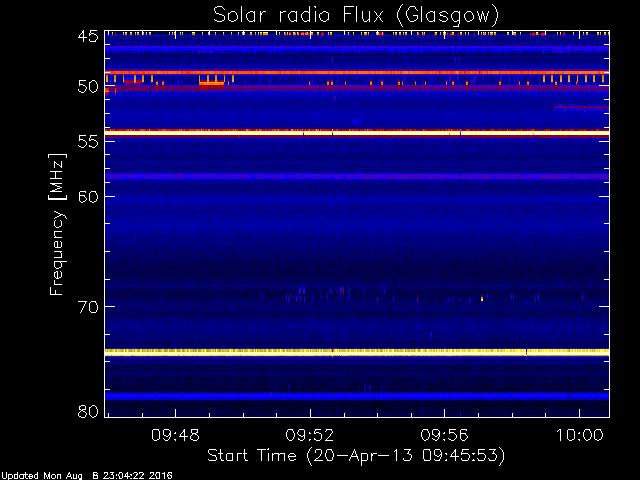Click the 80 frequency tick label
The image size is (640, 480).
pos(88,411)
